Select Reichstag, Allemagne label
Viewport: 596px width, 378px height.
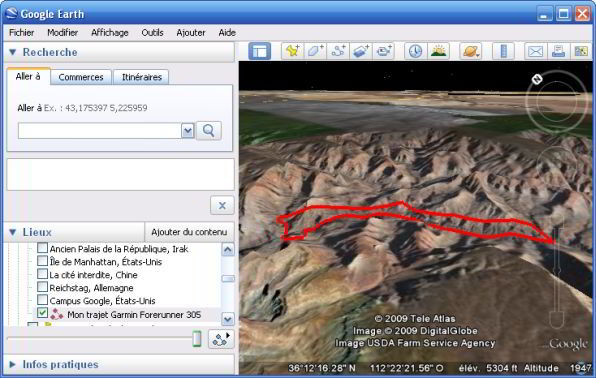[x=91, y=288]
